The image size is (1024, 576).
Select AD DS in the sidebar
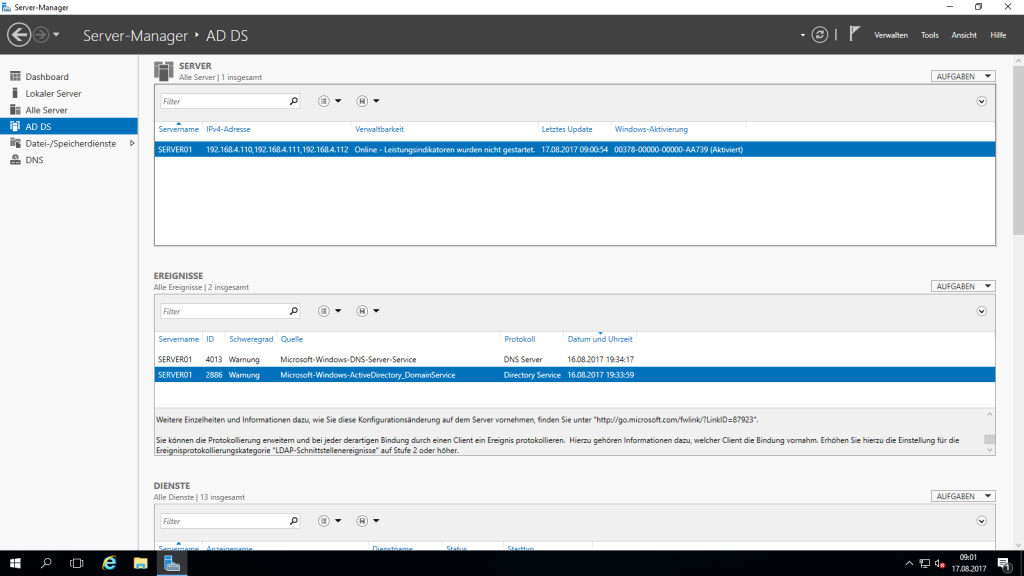click(69, 127)
